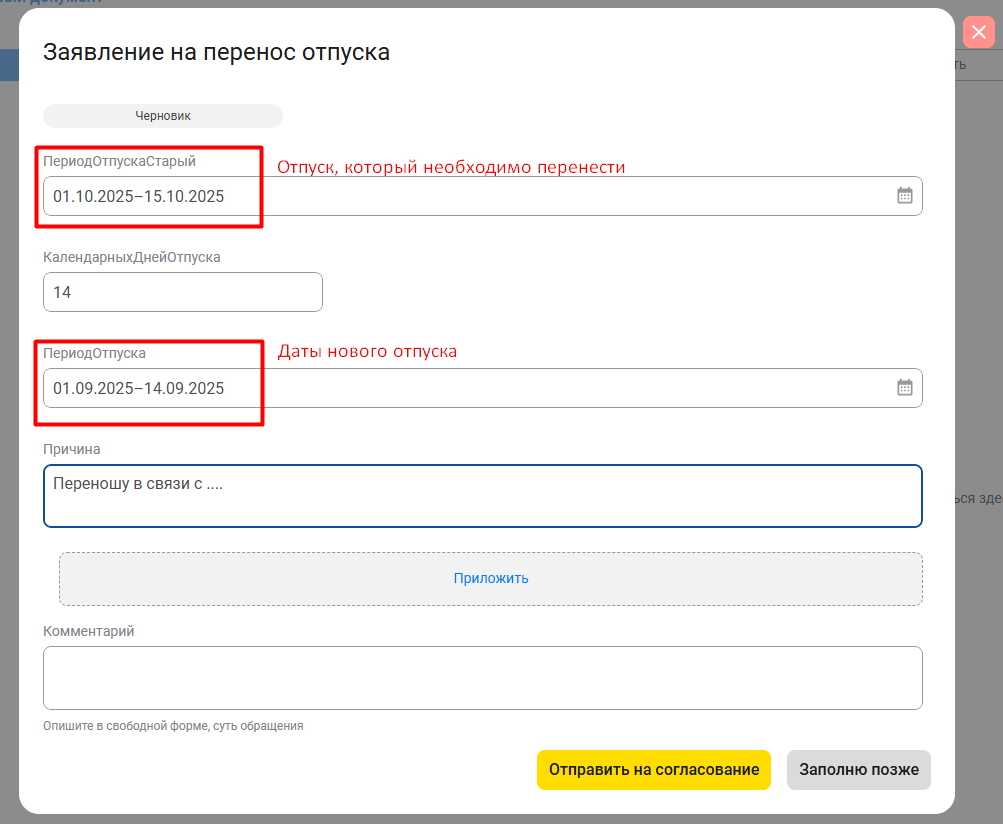Click red note Отпуск, который необходимо перенести

pos(450,168)
